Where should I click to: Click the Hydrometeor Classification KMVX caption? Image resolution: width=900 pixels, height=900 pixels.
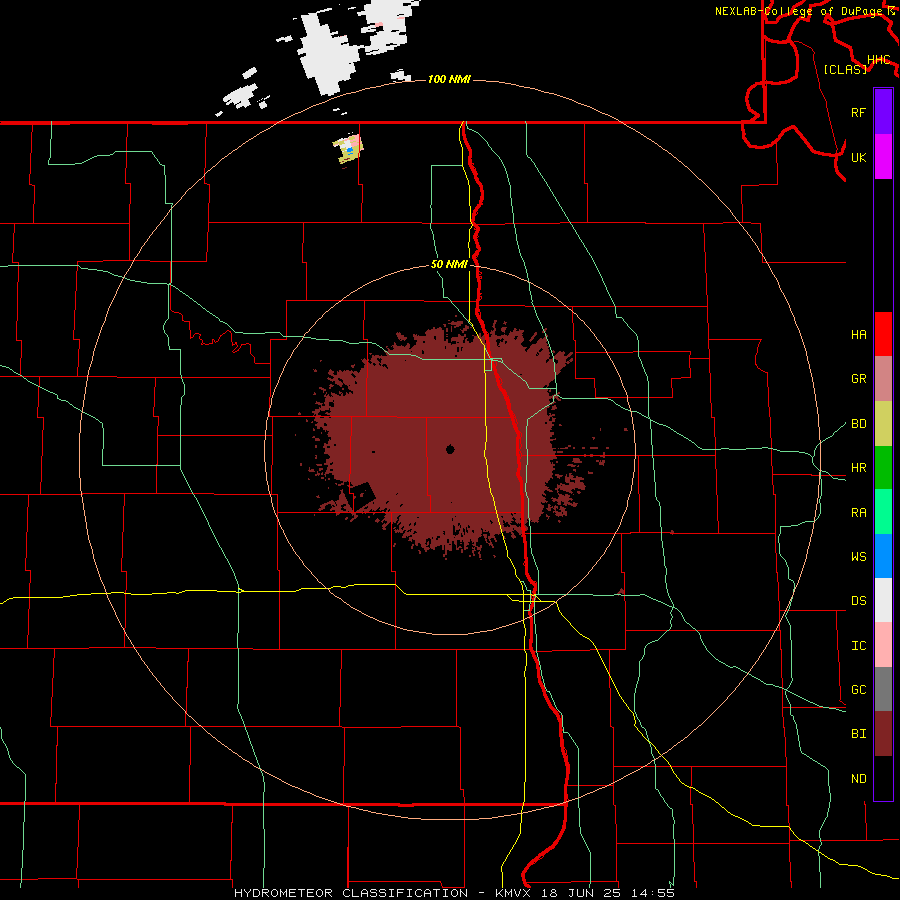[454, 893]
